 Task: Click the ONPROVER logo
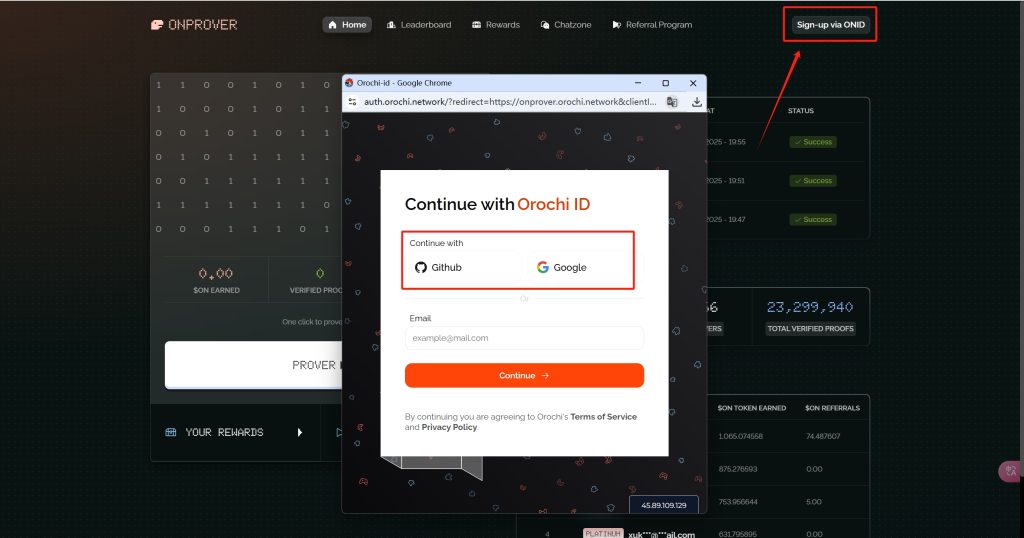[194, 25]
